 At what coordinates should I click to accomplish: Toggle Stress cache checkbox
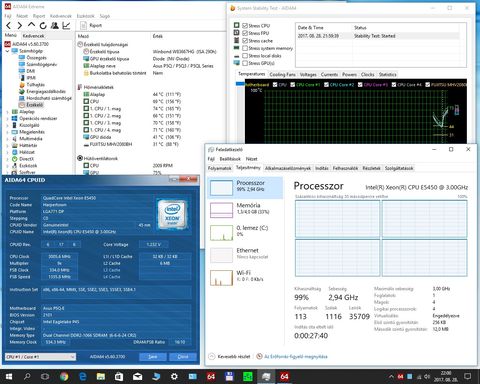coord(245,41)
